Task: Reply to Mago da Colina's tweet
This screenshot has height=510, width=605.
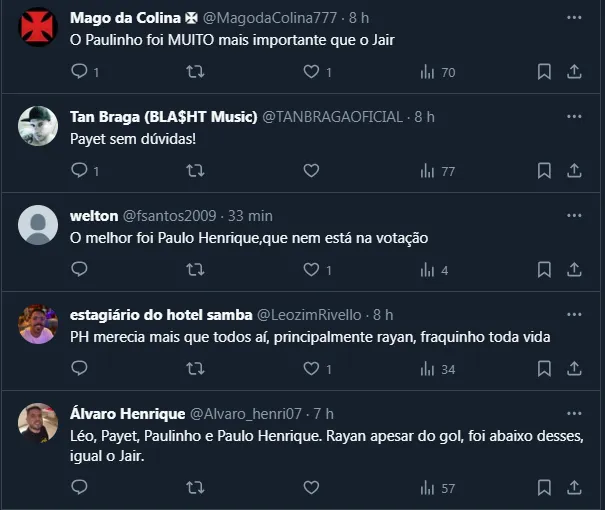Action: point(80,72)
